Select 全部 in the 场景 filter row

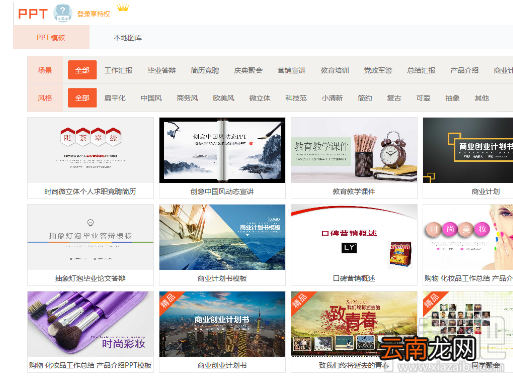click(82, 70)
